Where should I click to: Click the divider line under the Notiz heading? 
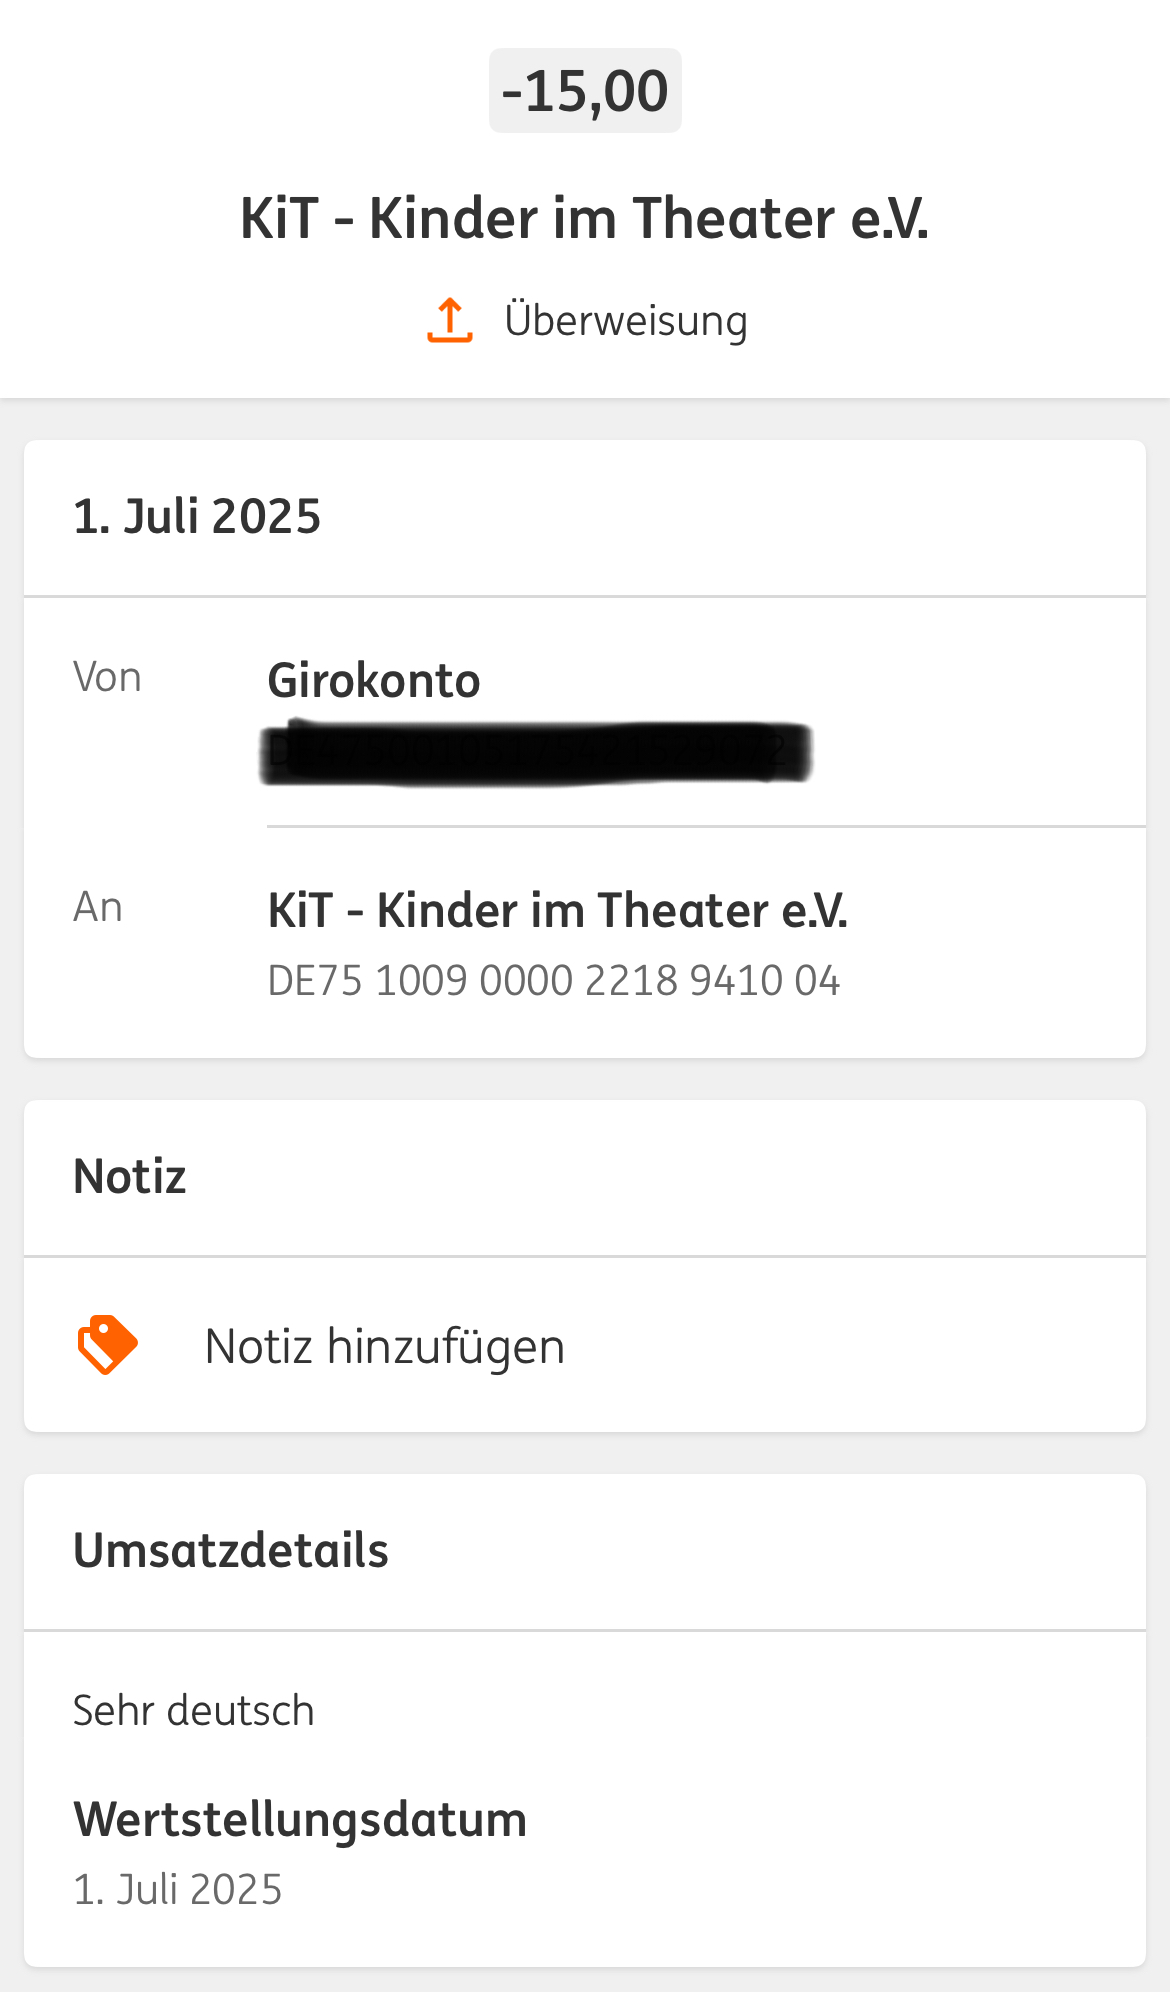pyautogui.click(x=585, y=1256)
